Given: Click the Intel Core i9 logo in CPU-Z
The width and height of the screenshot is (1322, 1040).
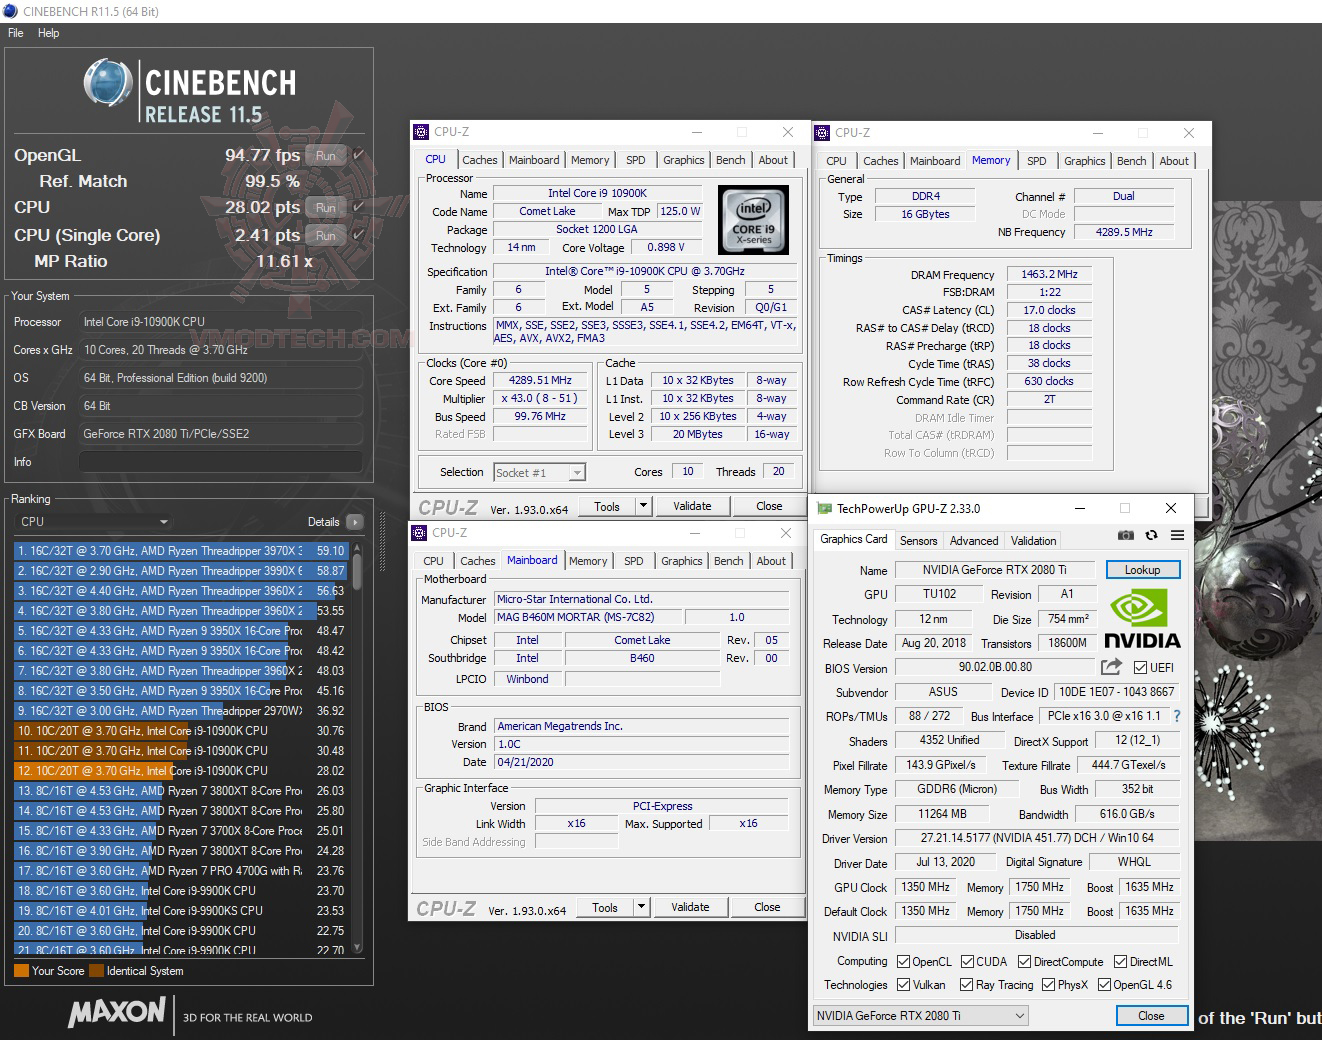Looking at the screenshot, I should [753, 220].
